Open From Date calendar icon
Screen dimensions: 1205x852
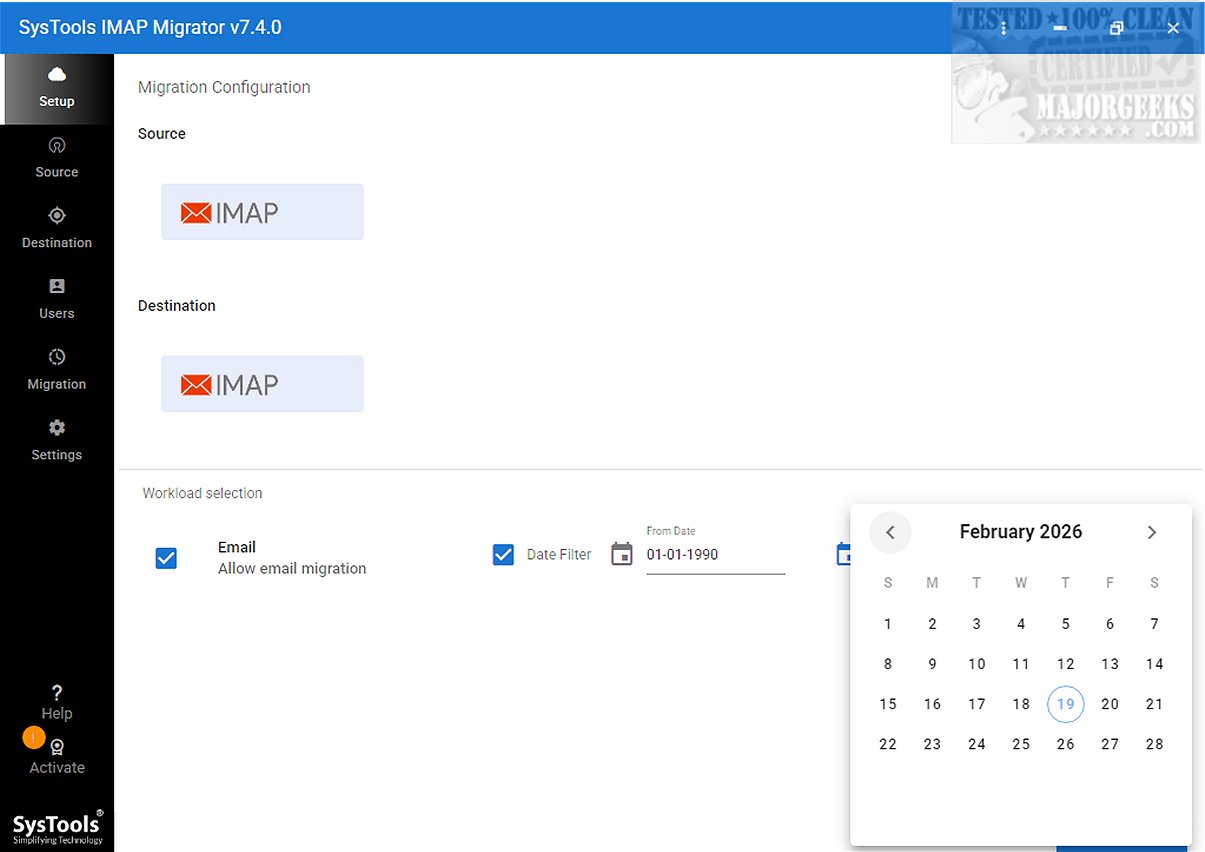point(622,554)
